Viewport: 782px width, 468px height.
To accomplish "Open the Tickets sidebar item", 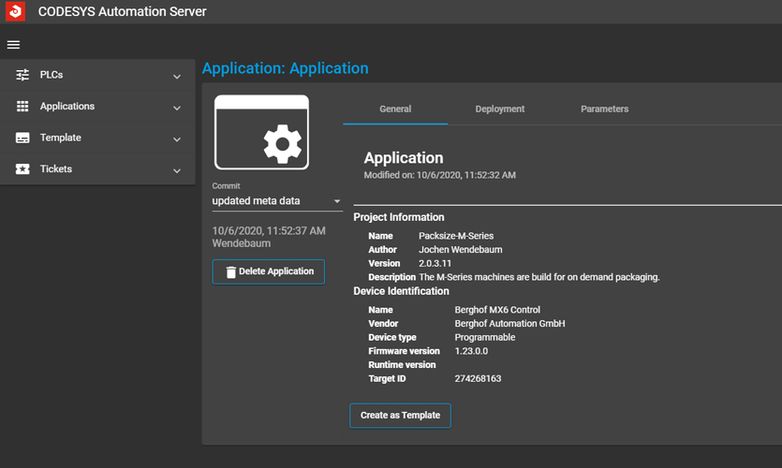I will (98, 169).
